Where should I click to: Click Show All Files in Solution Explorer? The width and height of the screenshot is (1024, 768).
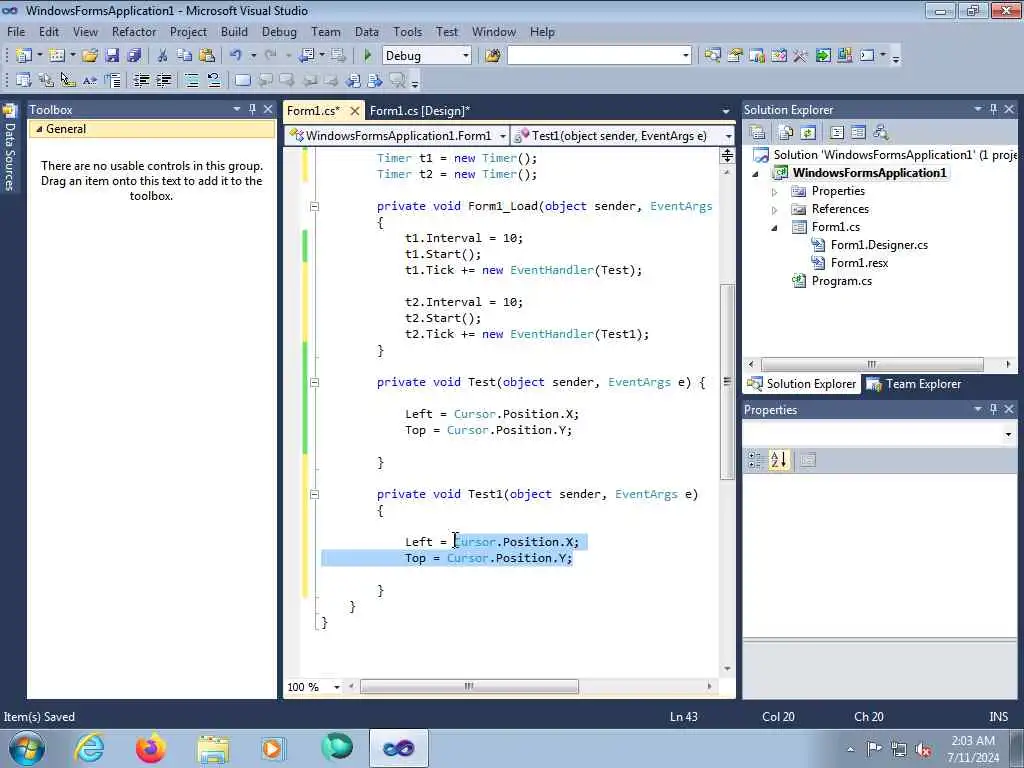point(786,133)
